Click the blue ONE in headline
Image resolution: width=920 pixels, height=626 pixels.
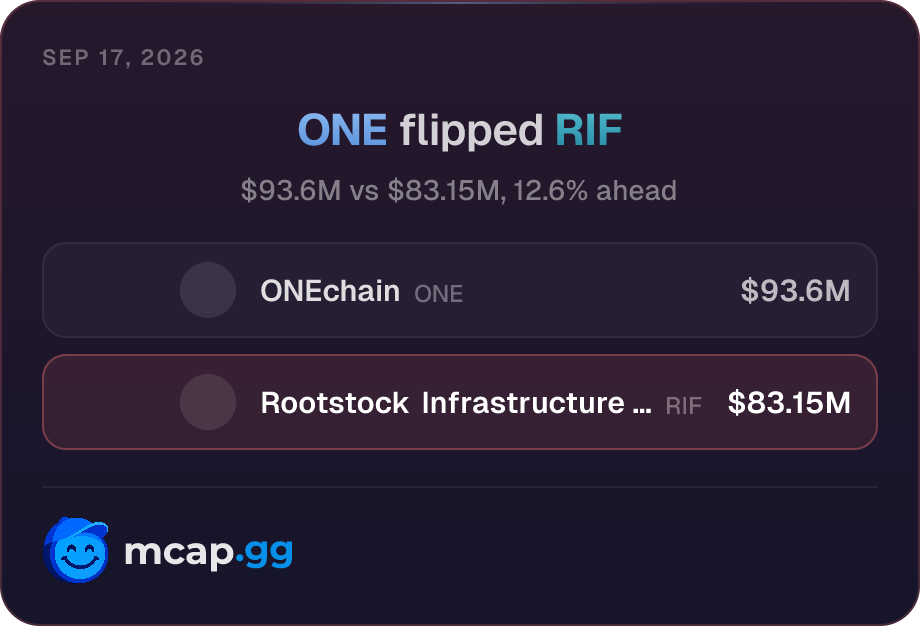[x=342, y=130]
